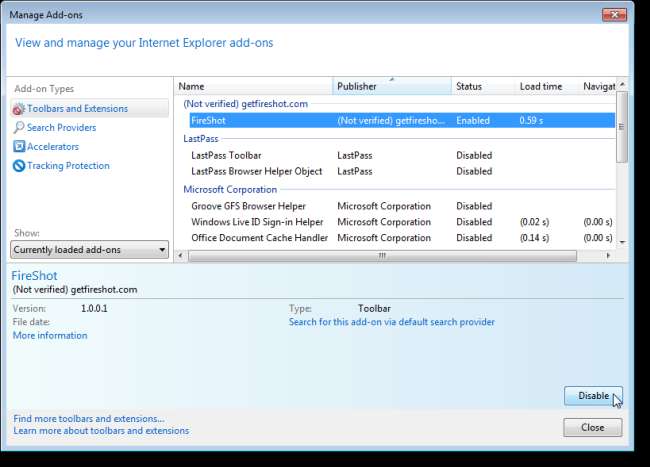Viewport: 650px width, 467px height.
Task: Click (0.14 s) load time cell
Action: tap(534, 238)
